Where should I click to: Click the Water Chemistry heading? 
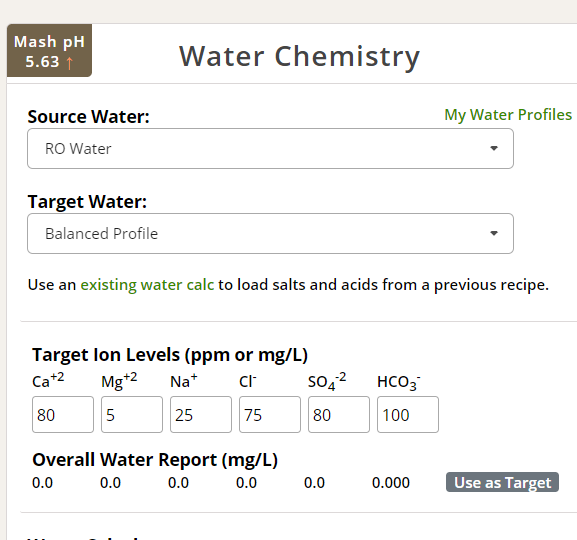coord(299,57)
